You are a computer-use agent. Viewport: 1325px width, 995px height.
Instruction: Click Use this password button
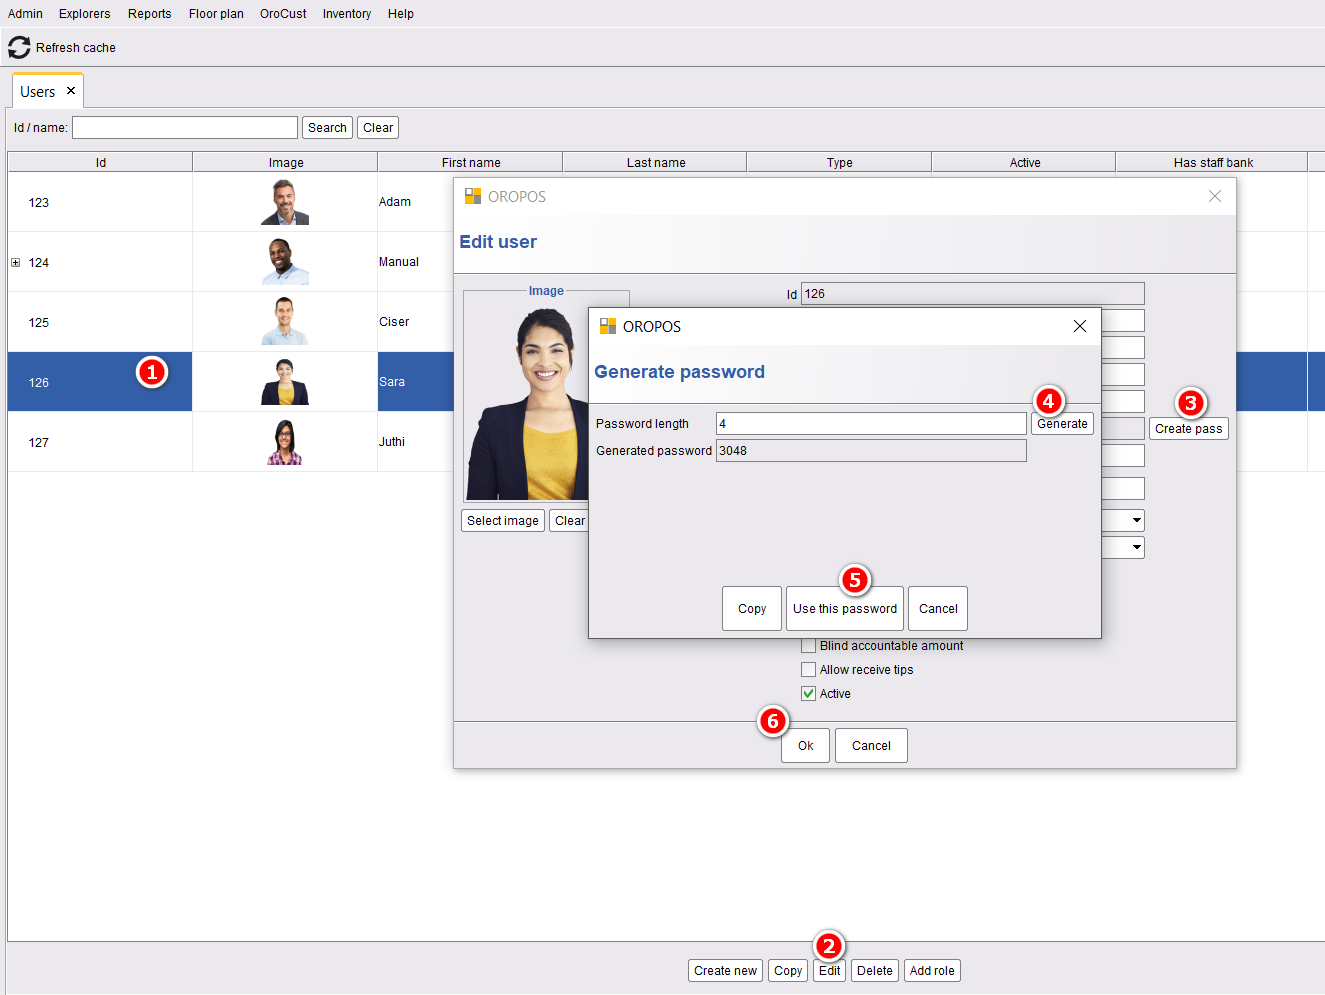(x=845, y=609)
